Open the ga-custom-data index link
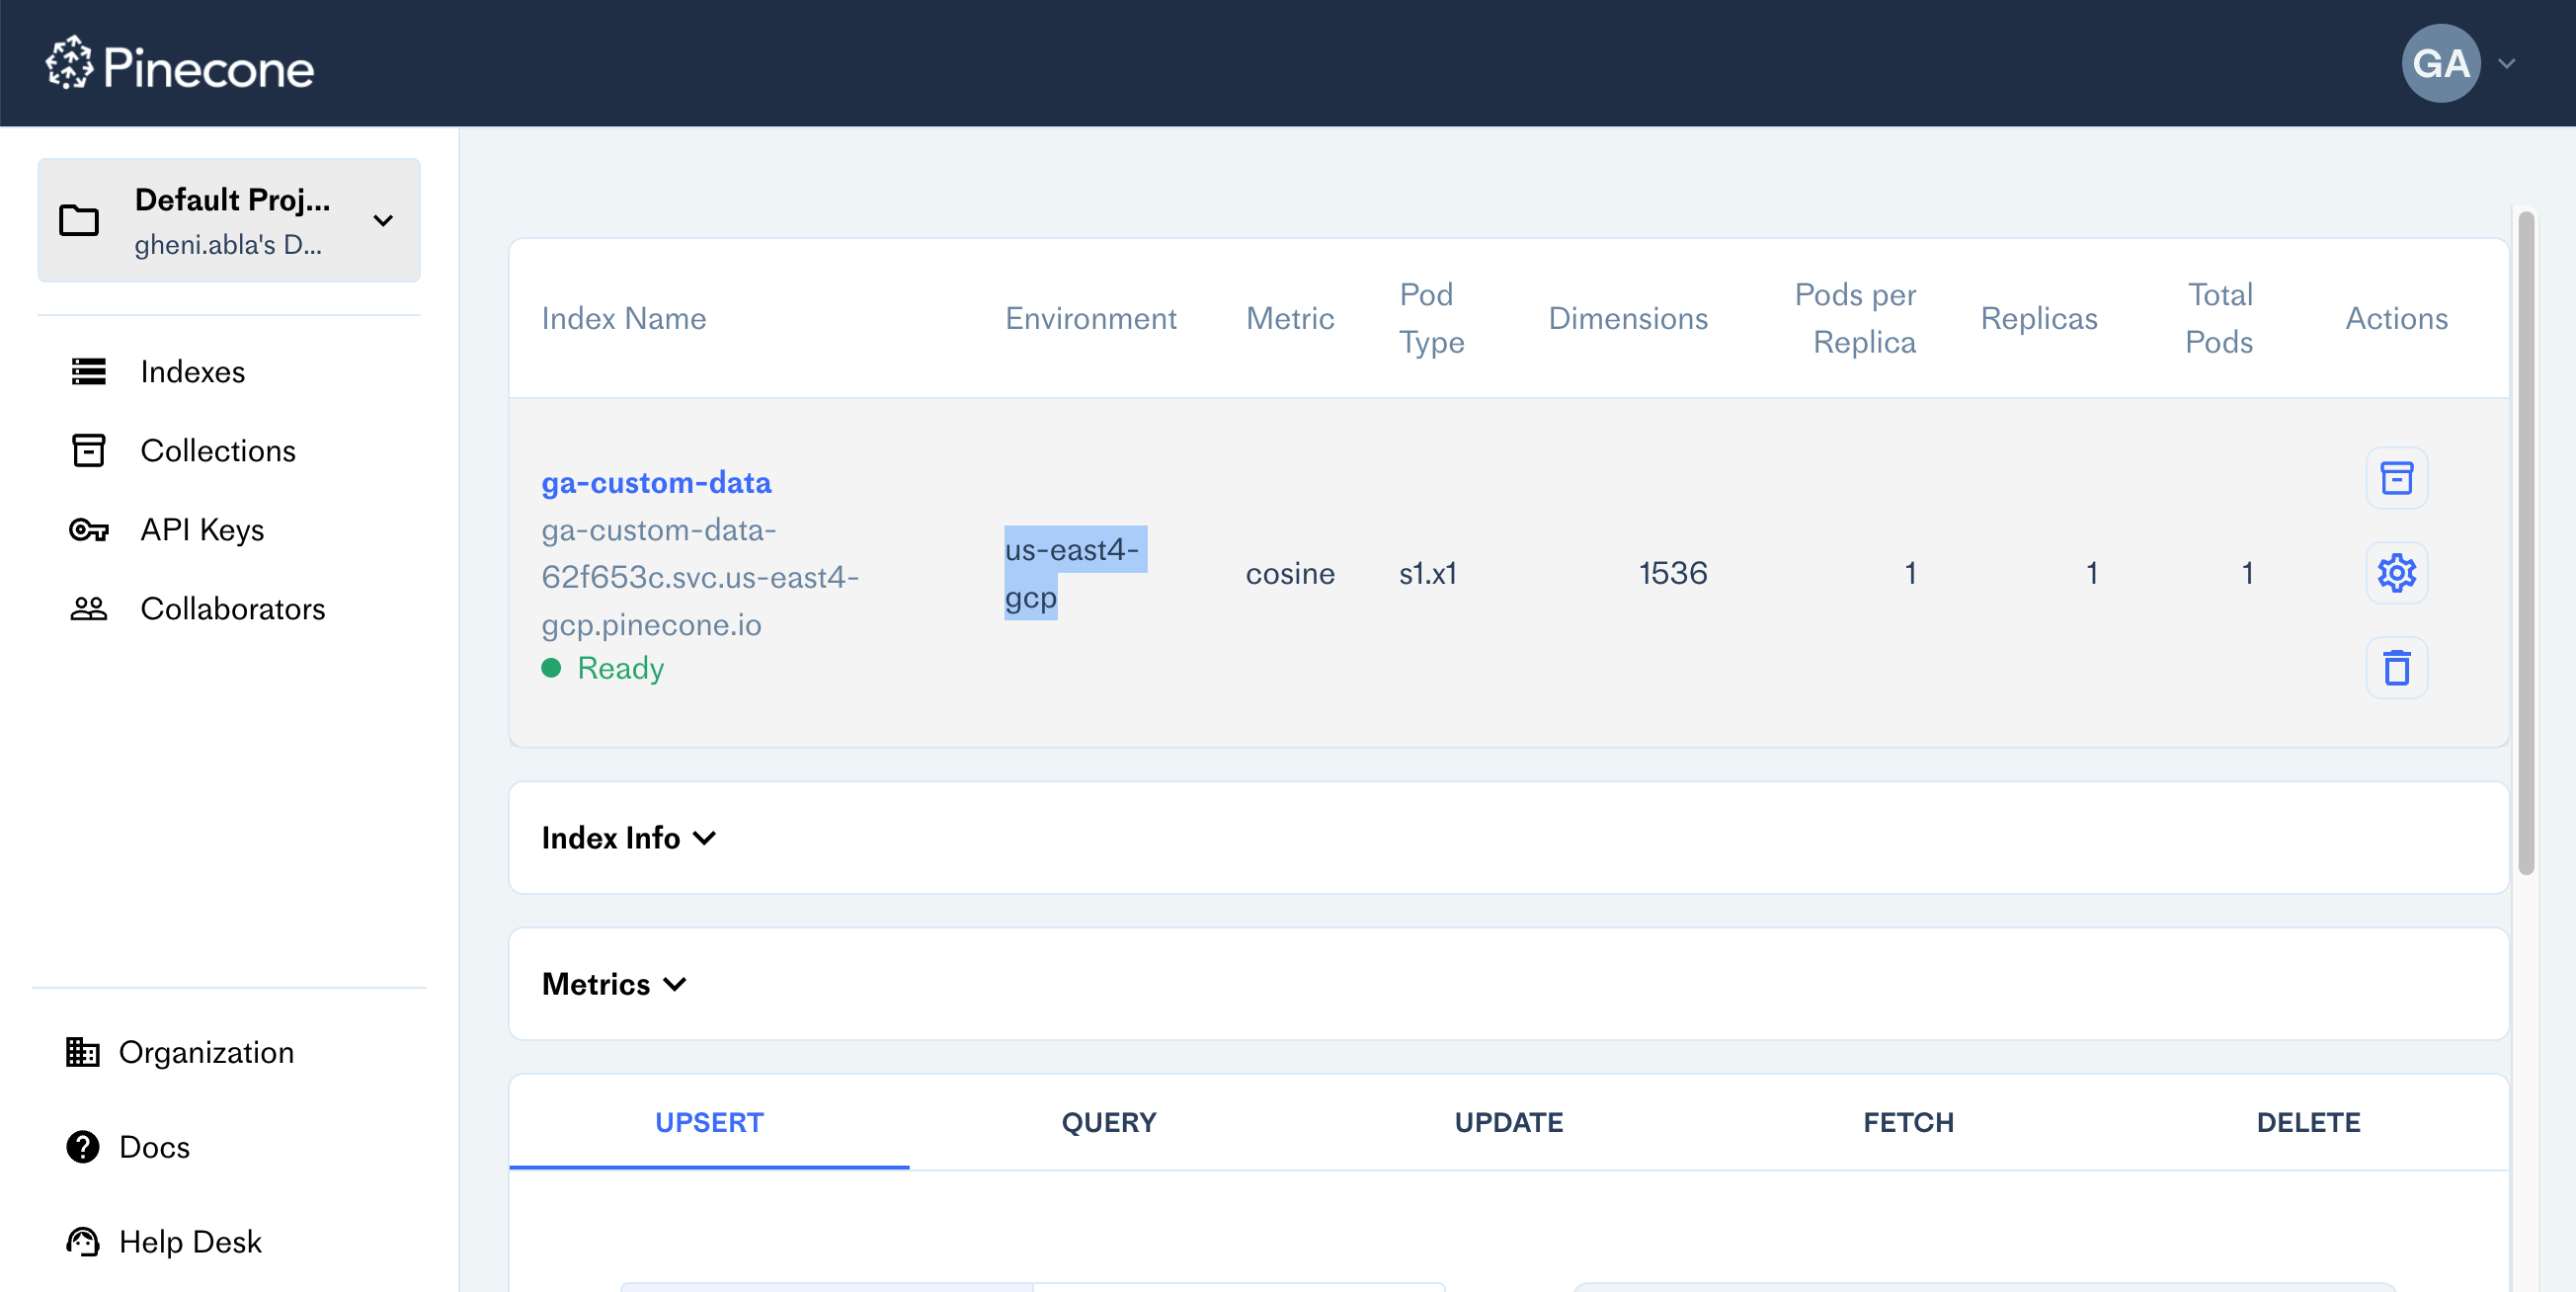Screen dimensions: 2576x1292 coord(656,482)
